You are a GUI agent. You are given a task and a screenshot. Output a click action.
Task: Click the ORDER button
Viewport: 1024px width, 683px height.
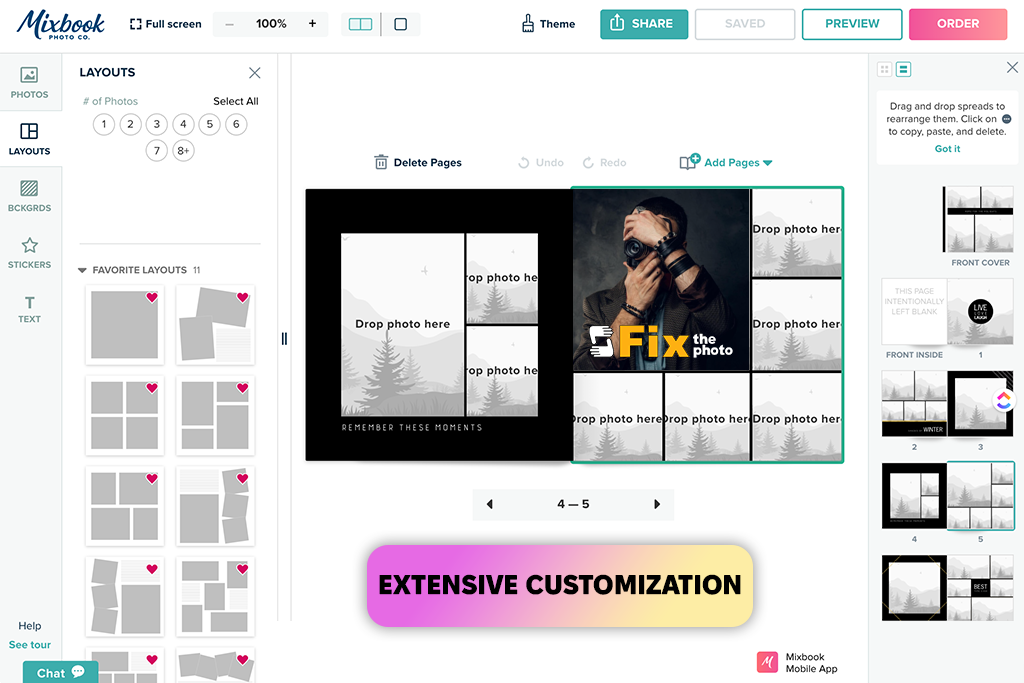958,24
